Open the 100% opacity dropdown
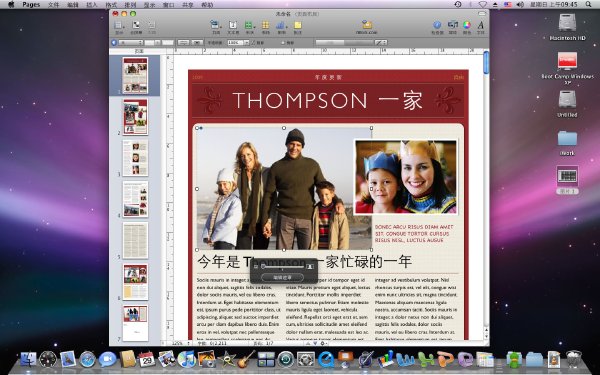The width and height of the screenshot is (600, 375). (x=247, y=43)
